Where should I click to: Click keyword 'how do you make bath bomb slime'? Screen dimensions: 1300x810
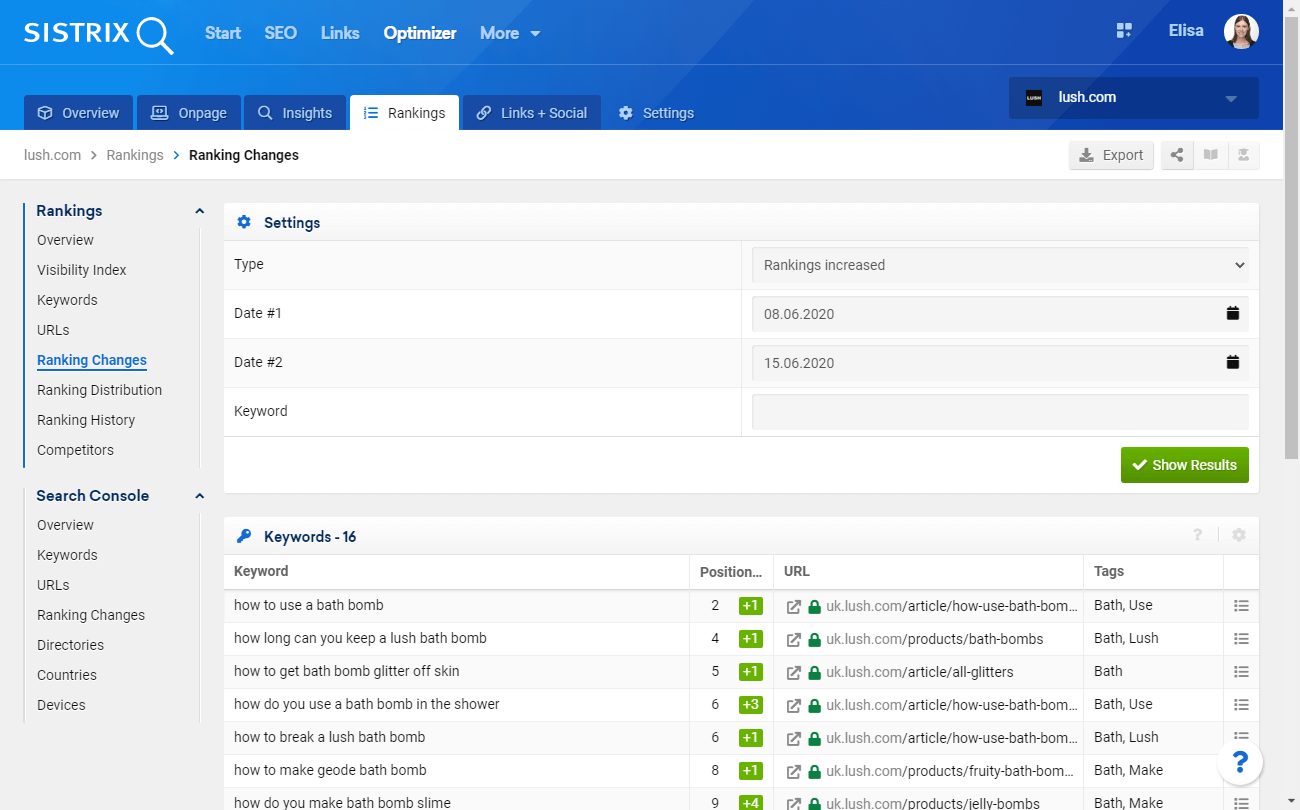[342, 803]
